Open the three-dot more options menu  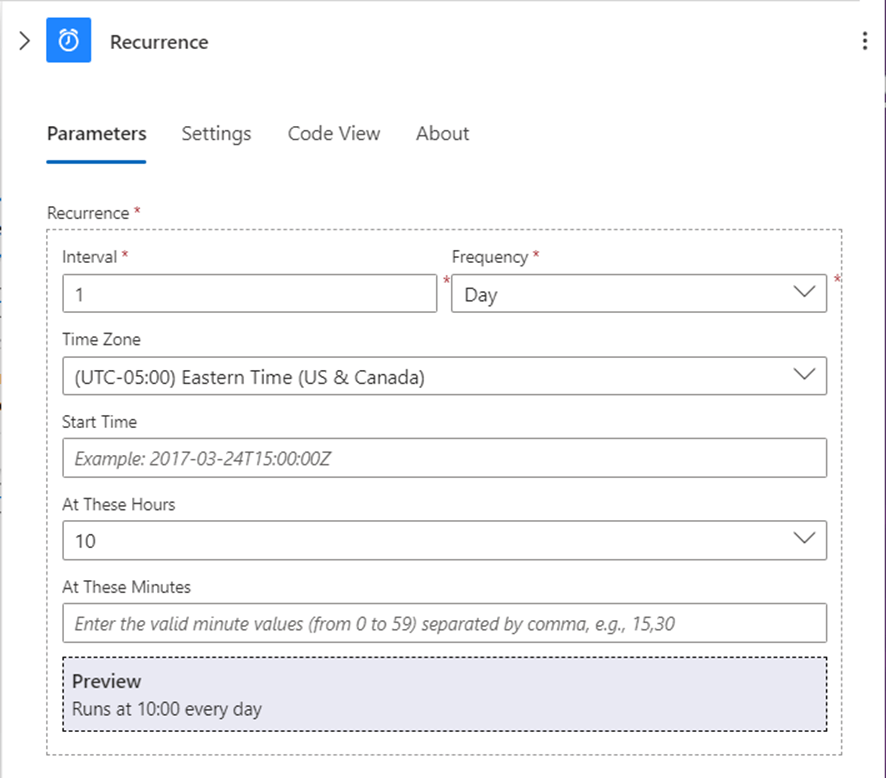(x=865, y=41)
